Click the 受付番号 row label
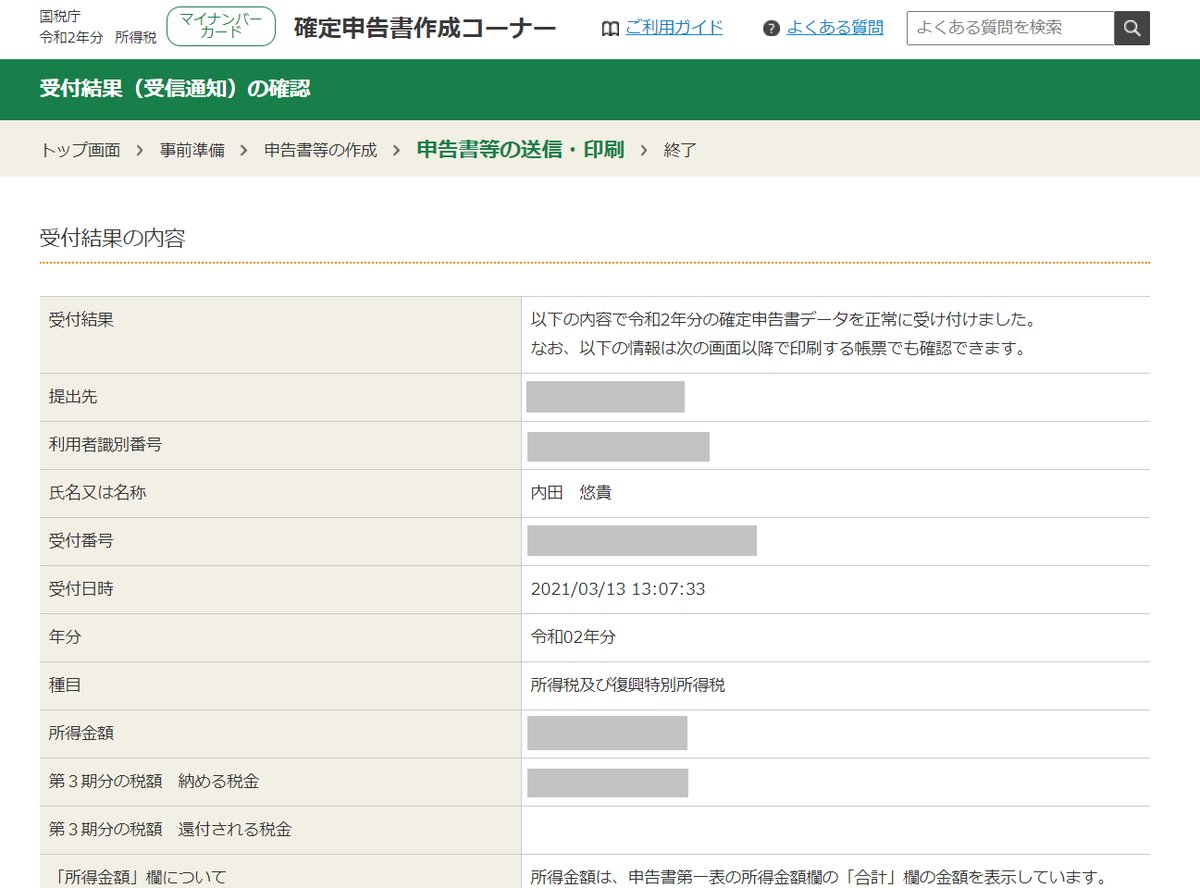 [81, 541]
